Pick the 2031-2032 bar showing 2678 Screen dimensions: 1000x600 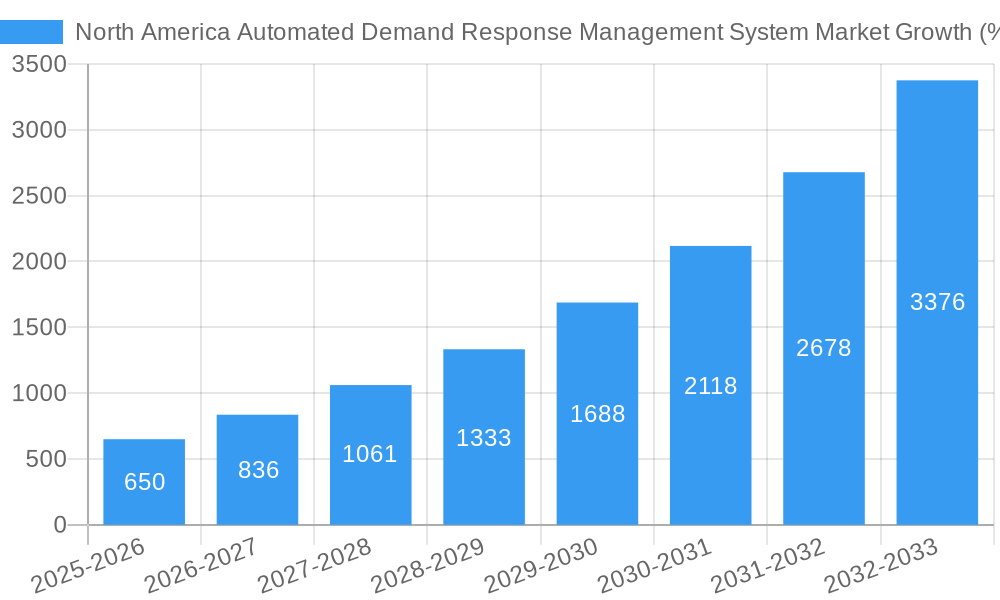tap(824, 349)
